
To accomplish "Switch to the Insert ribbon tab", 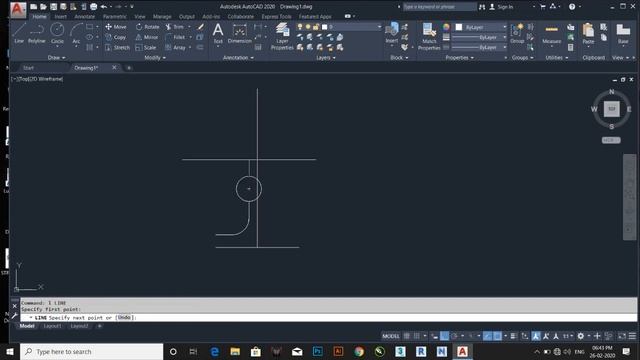I will 60,17.
